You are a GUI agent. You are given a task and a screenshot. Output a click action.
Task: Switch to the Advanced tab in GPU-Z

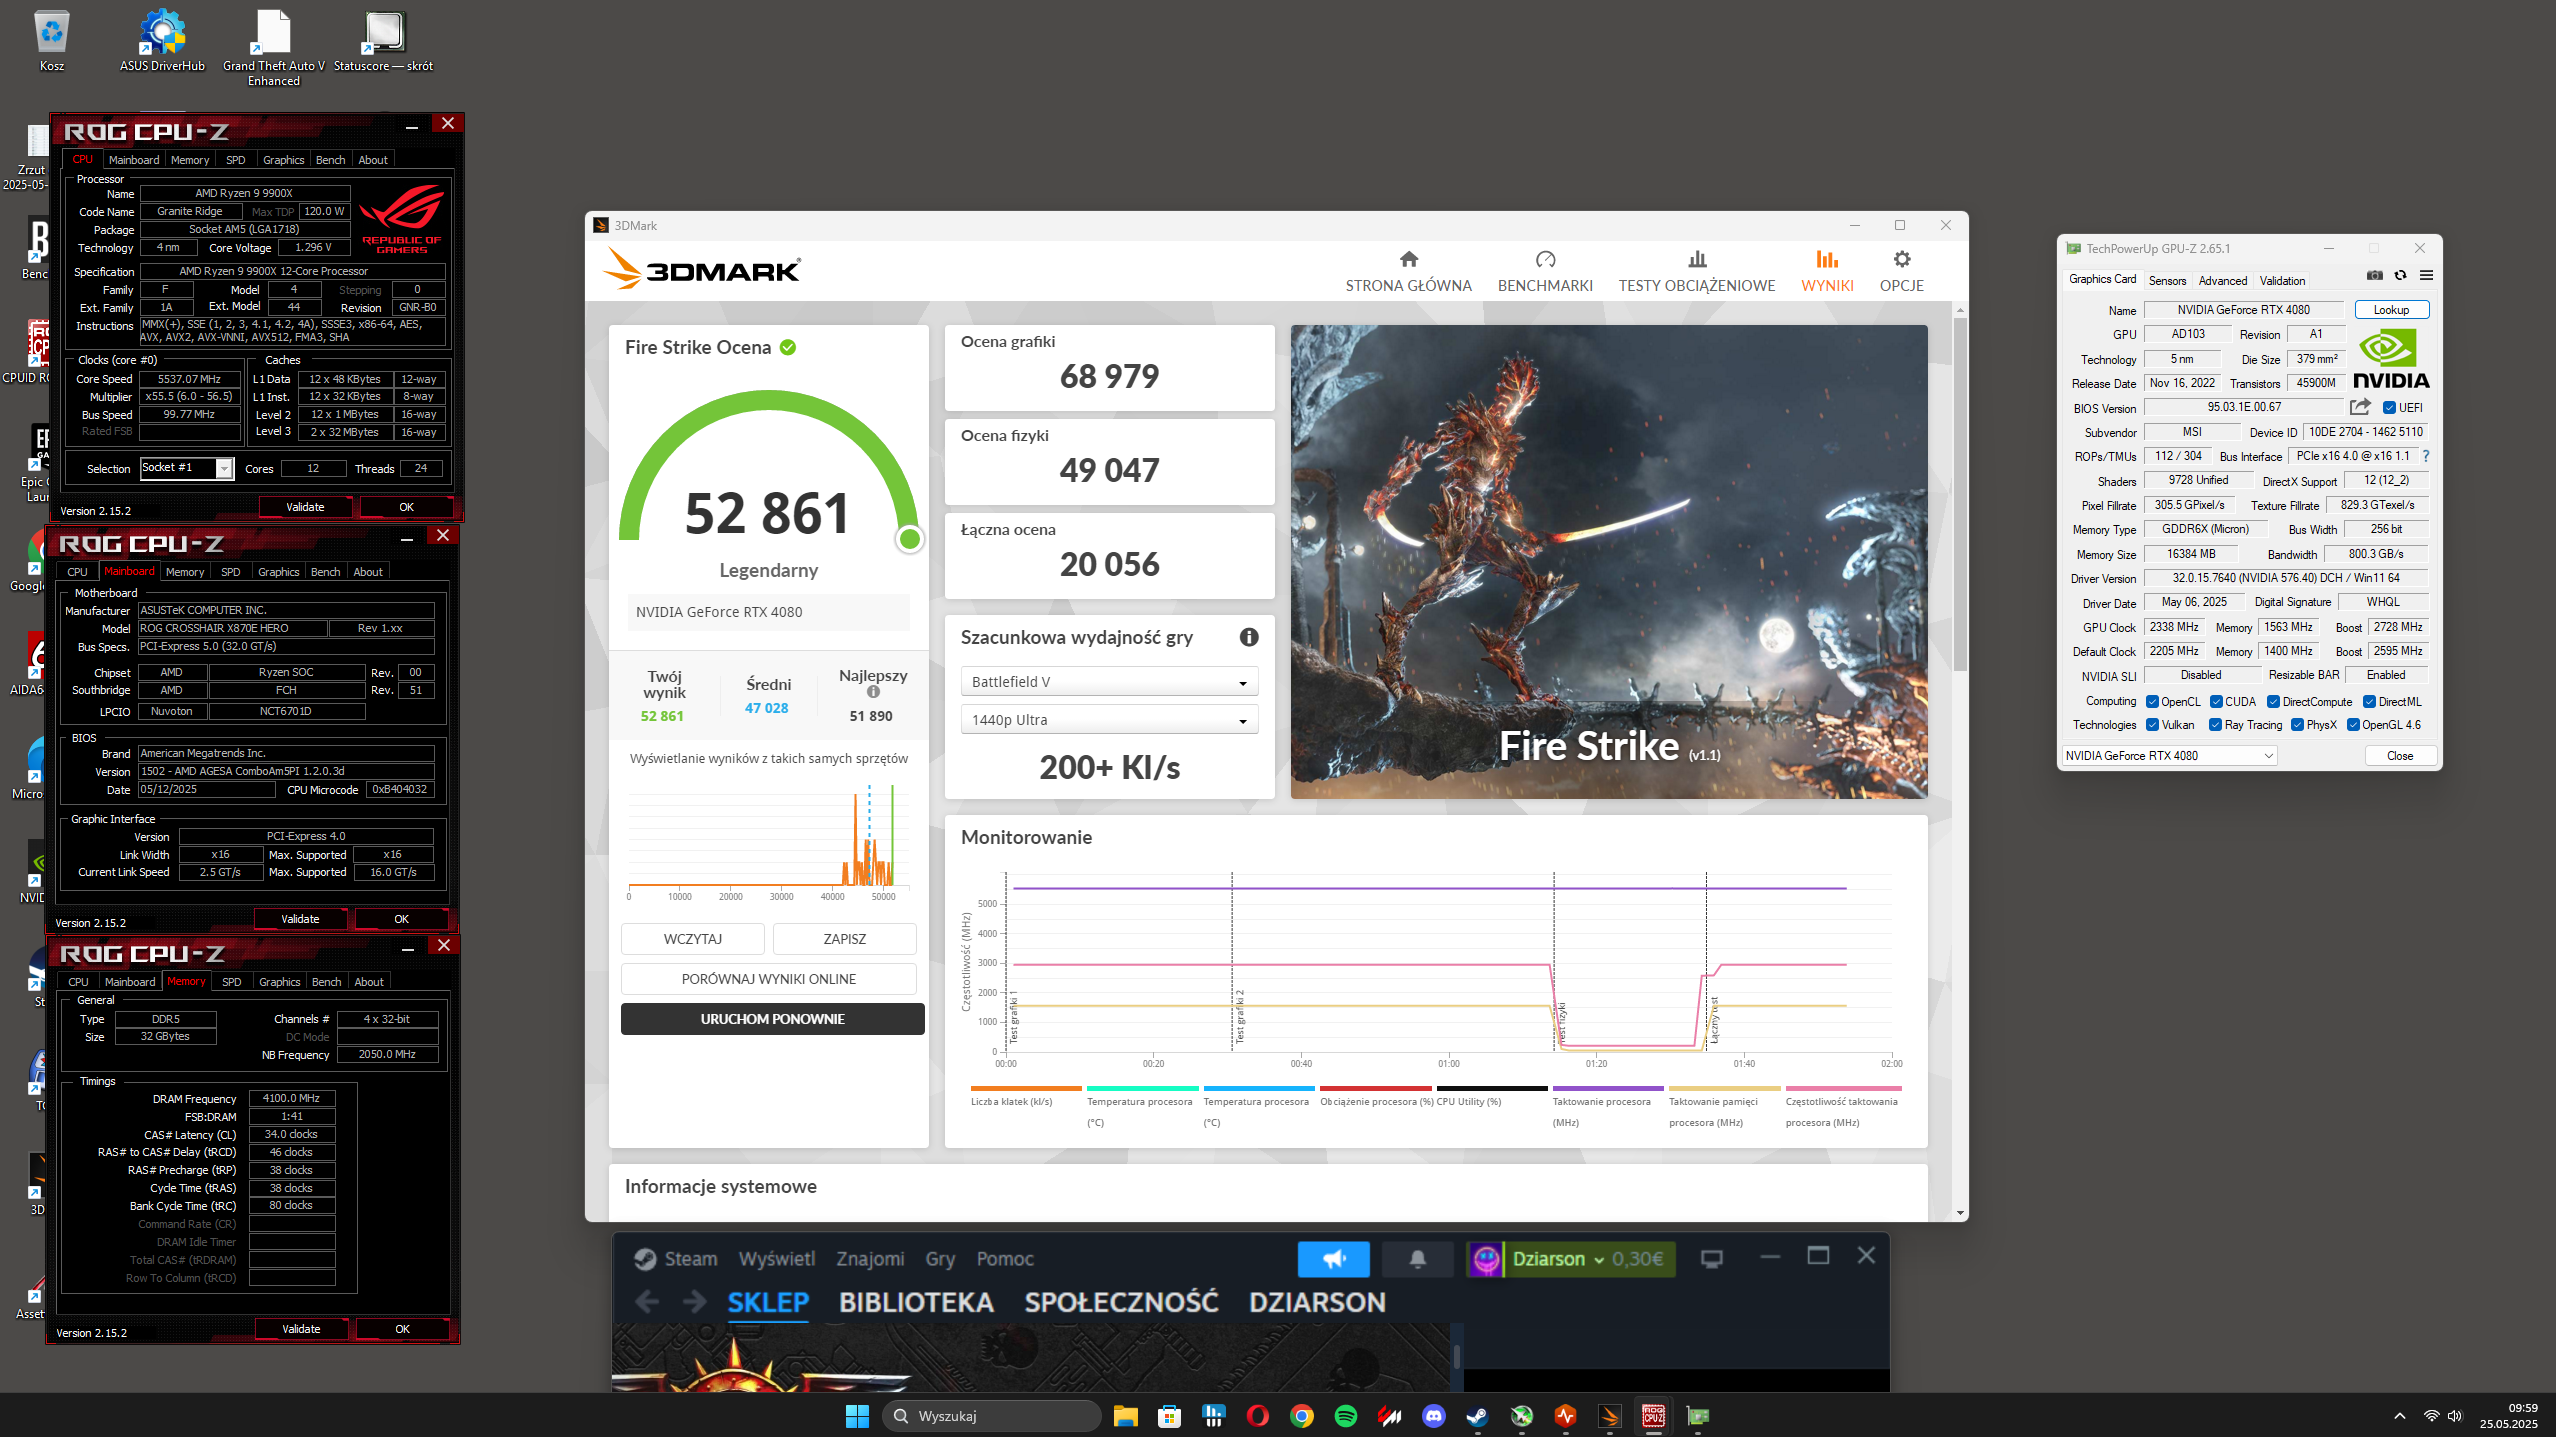(x=2222, y=281)
